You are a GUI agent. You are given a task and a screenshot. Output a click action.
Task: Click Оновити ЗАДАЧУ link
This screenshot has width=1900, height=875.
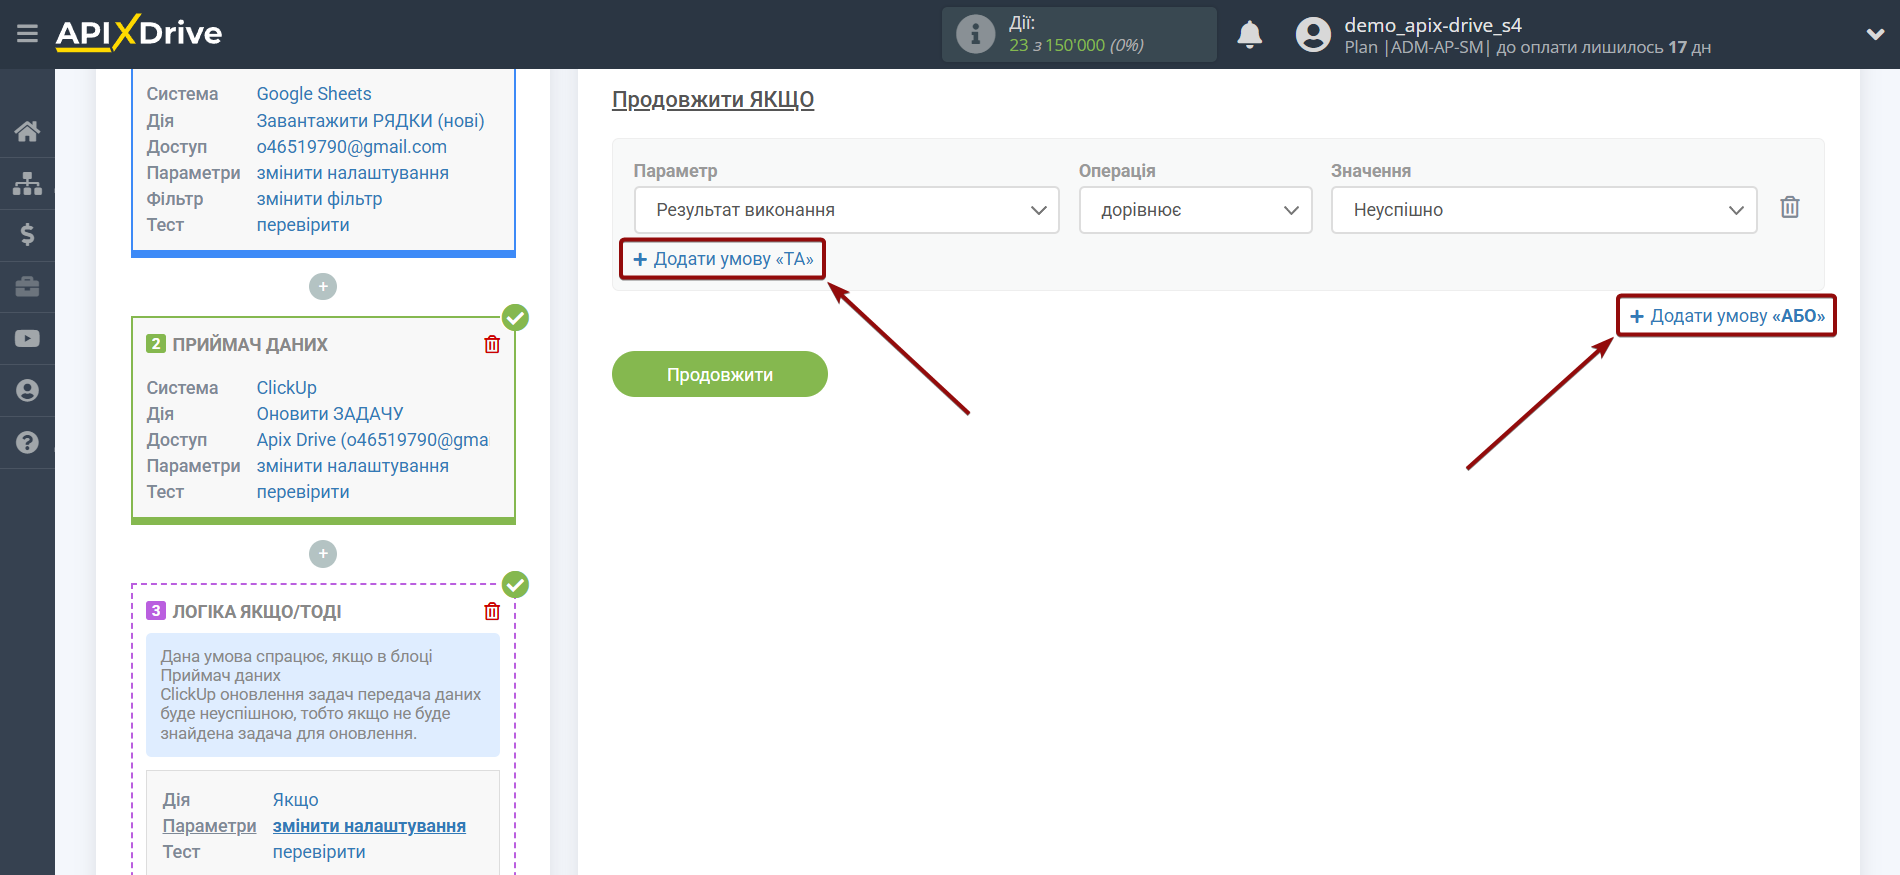click(330, 414)
